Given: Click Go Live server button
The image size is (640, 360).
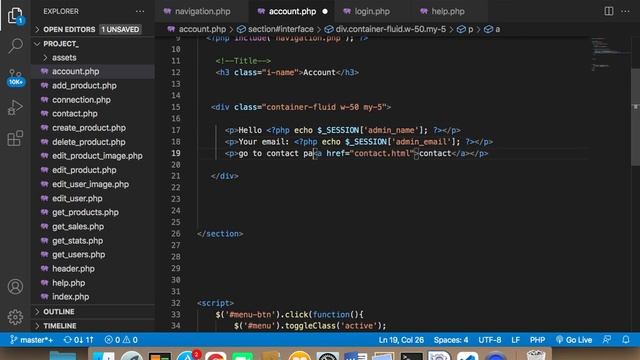Looking at the screenshot, I should (574, 340).
